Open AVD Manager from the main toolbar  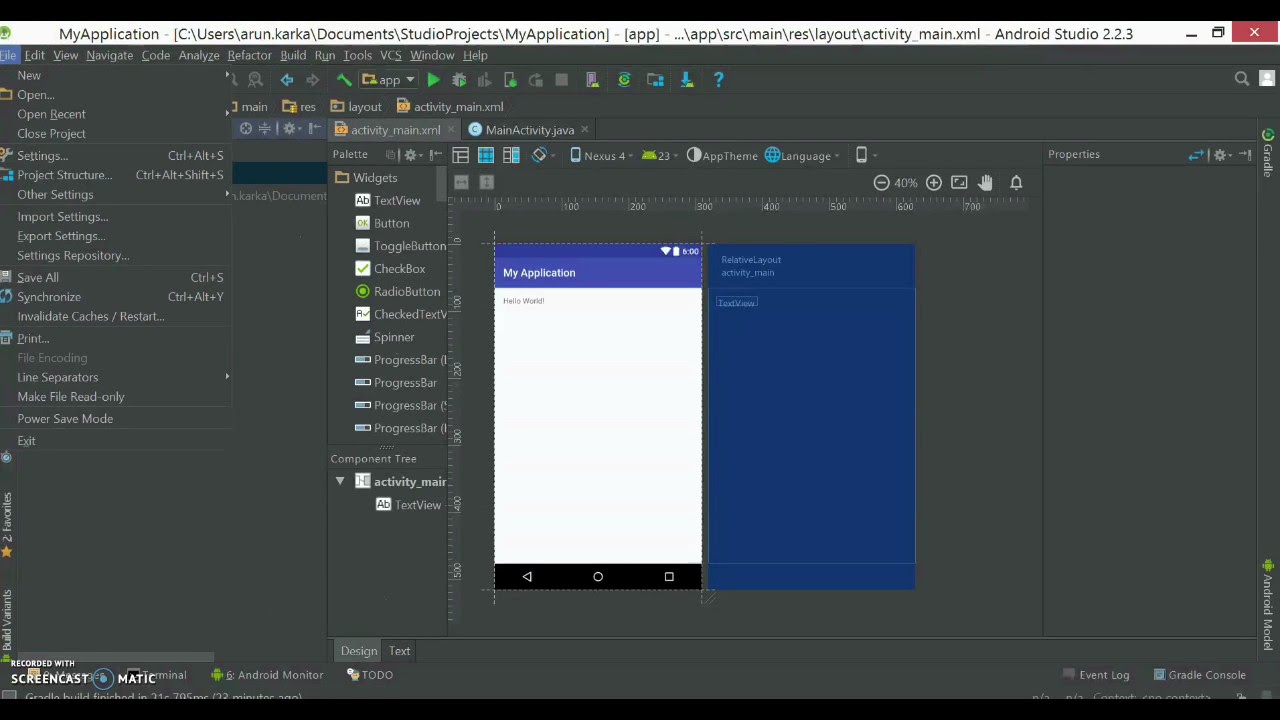[x=592, y=80]
